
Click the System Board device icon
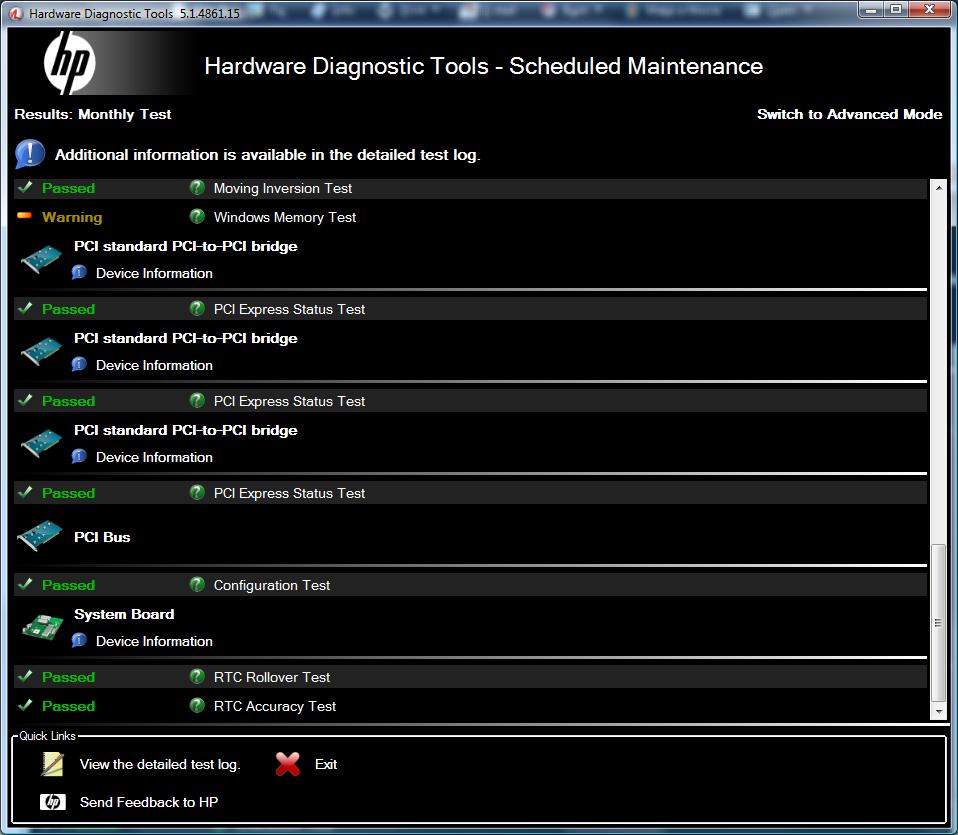42,627
